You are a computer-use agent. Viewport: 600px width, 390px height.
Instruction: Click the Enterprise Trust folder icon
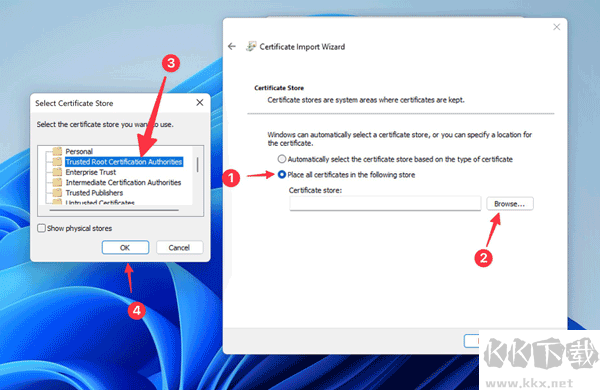(x=57, y=172)
